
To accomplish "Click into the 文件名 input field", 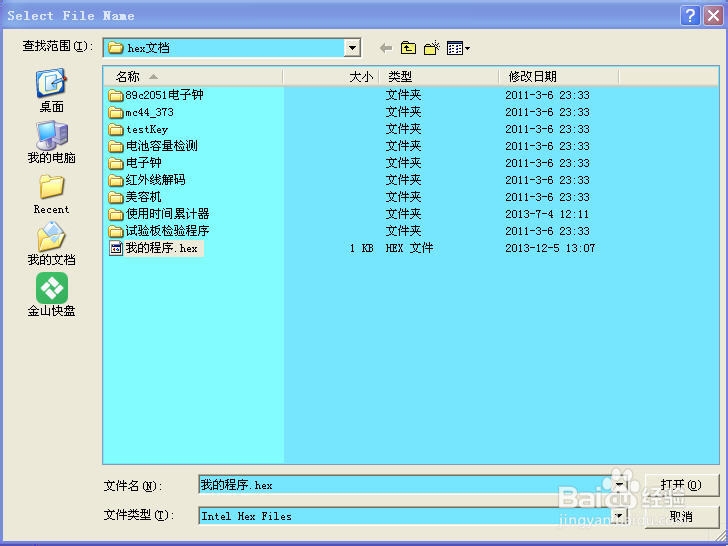I will (405, 485).
